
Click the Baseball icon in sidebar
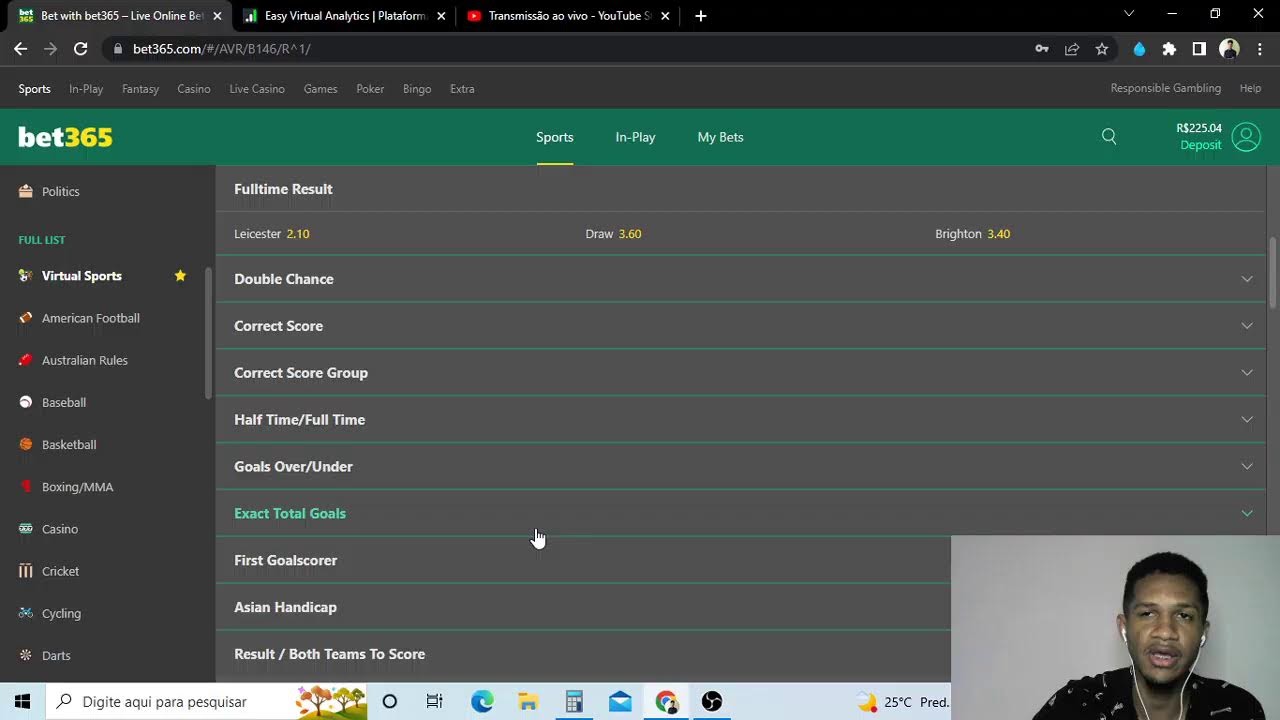[26, 402]
